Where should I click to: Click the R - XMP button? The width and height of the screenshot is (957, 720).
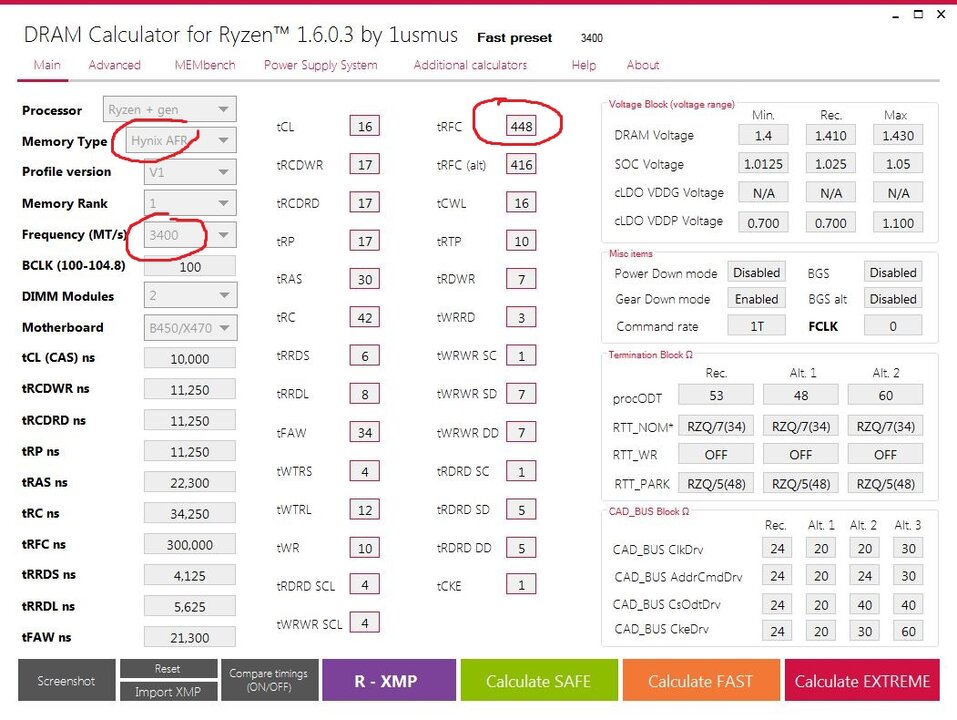[x=389, y=680]
